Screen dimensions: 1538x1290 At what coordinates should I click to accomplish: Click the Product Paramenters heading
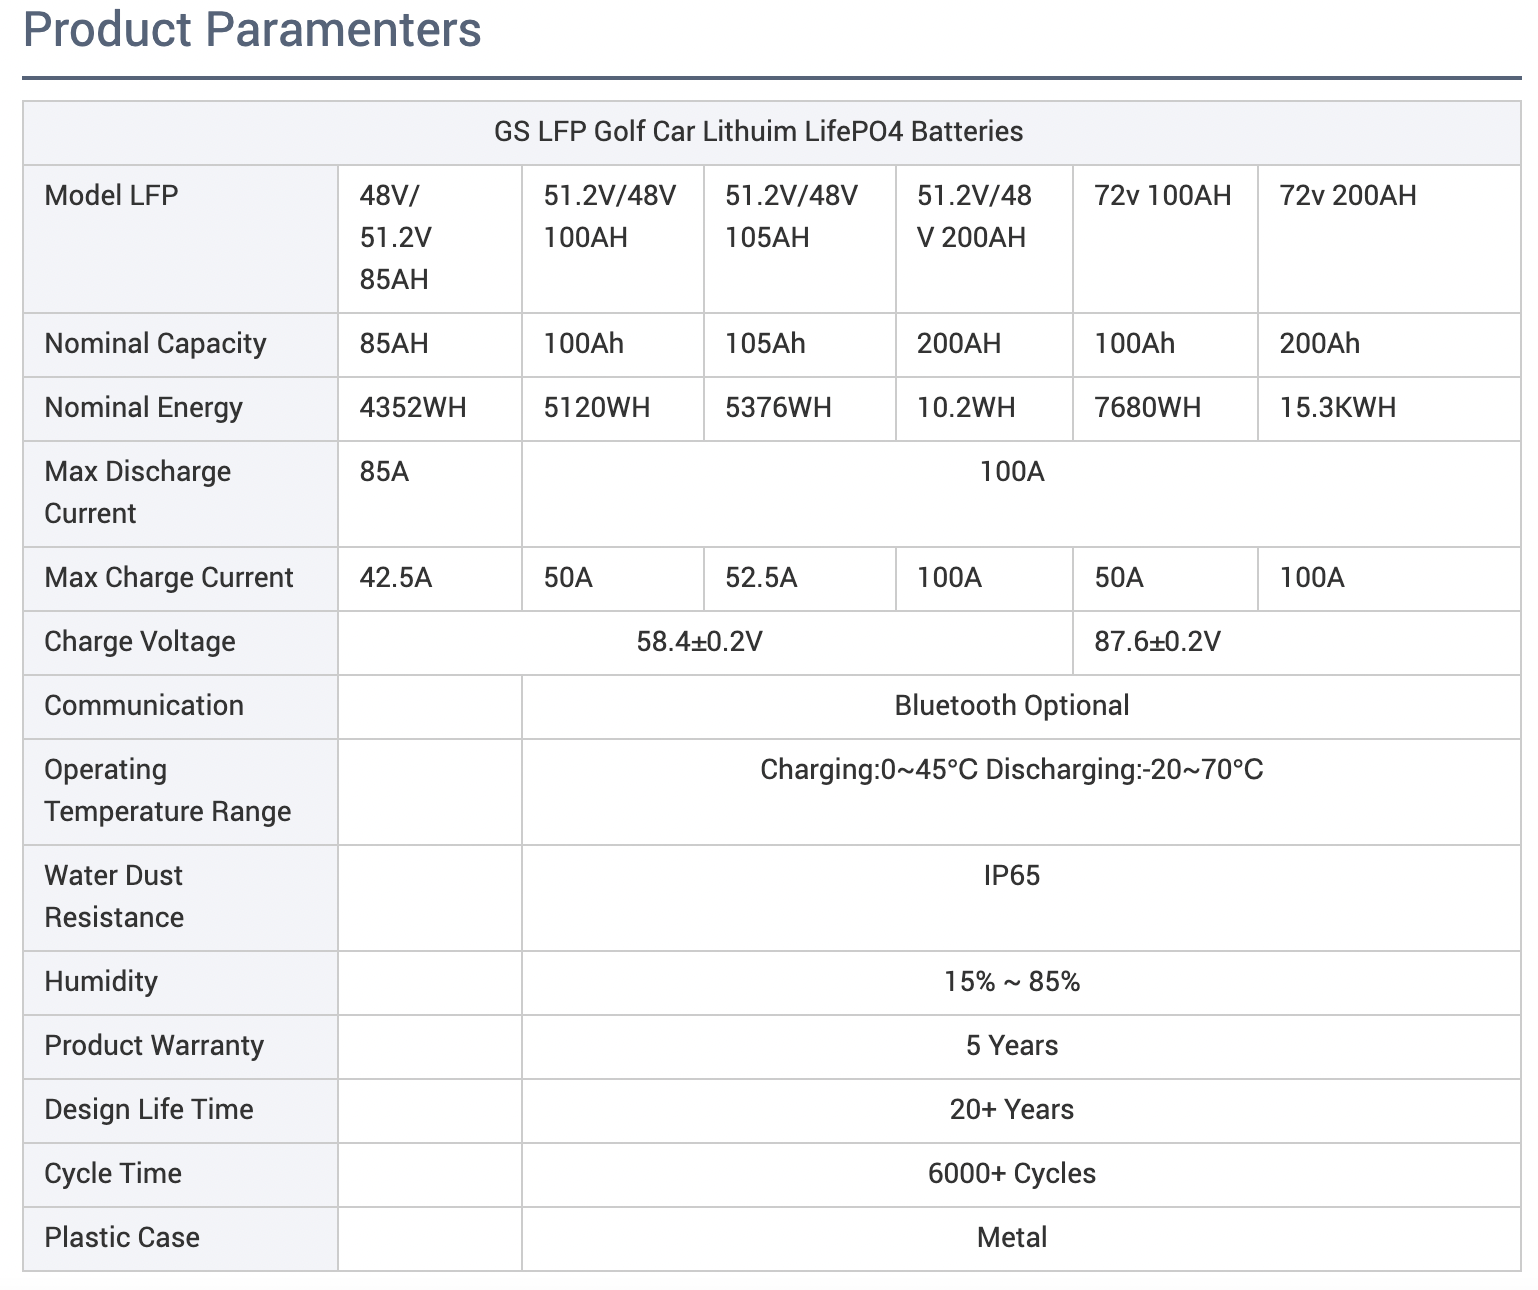click(x=252, y=29)
